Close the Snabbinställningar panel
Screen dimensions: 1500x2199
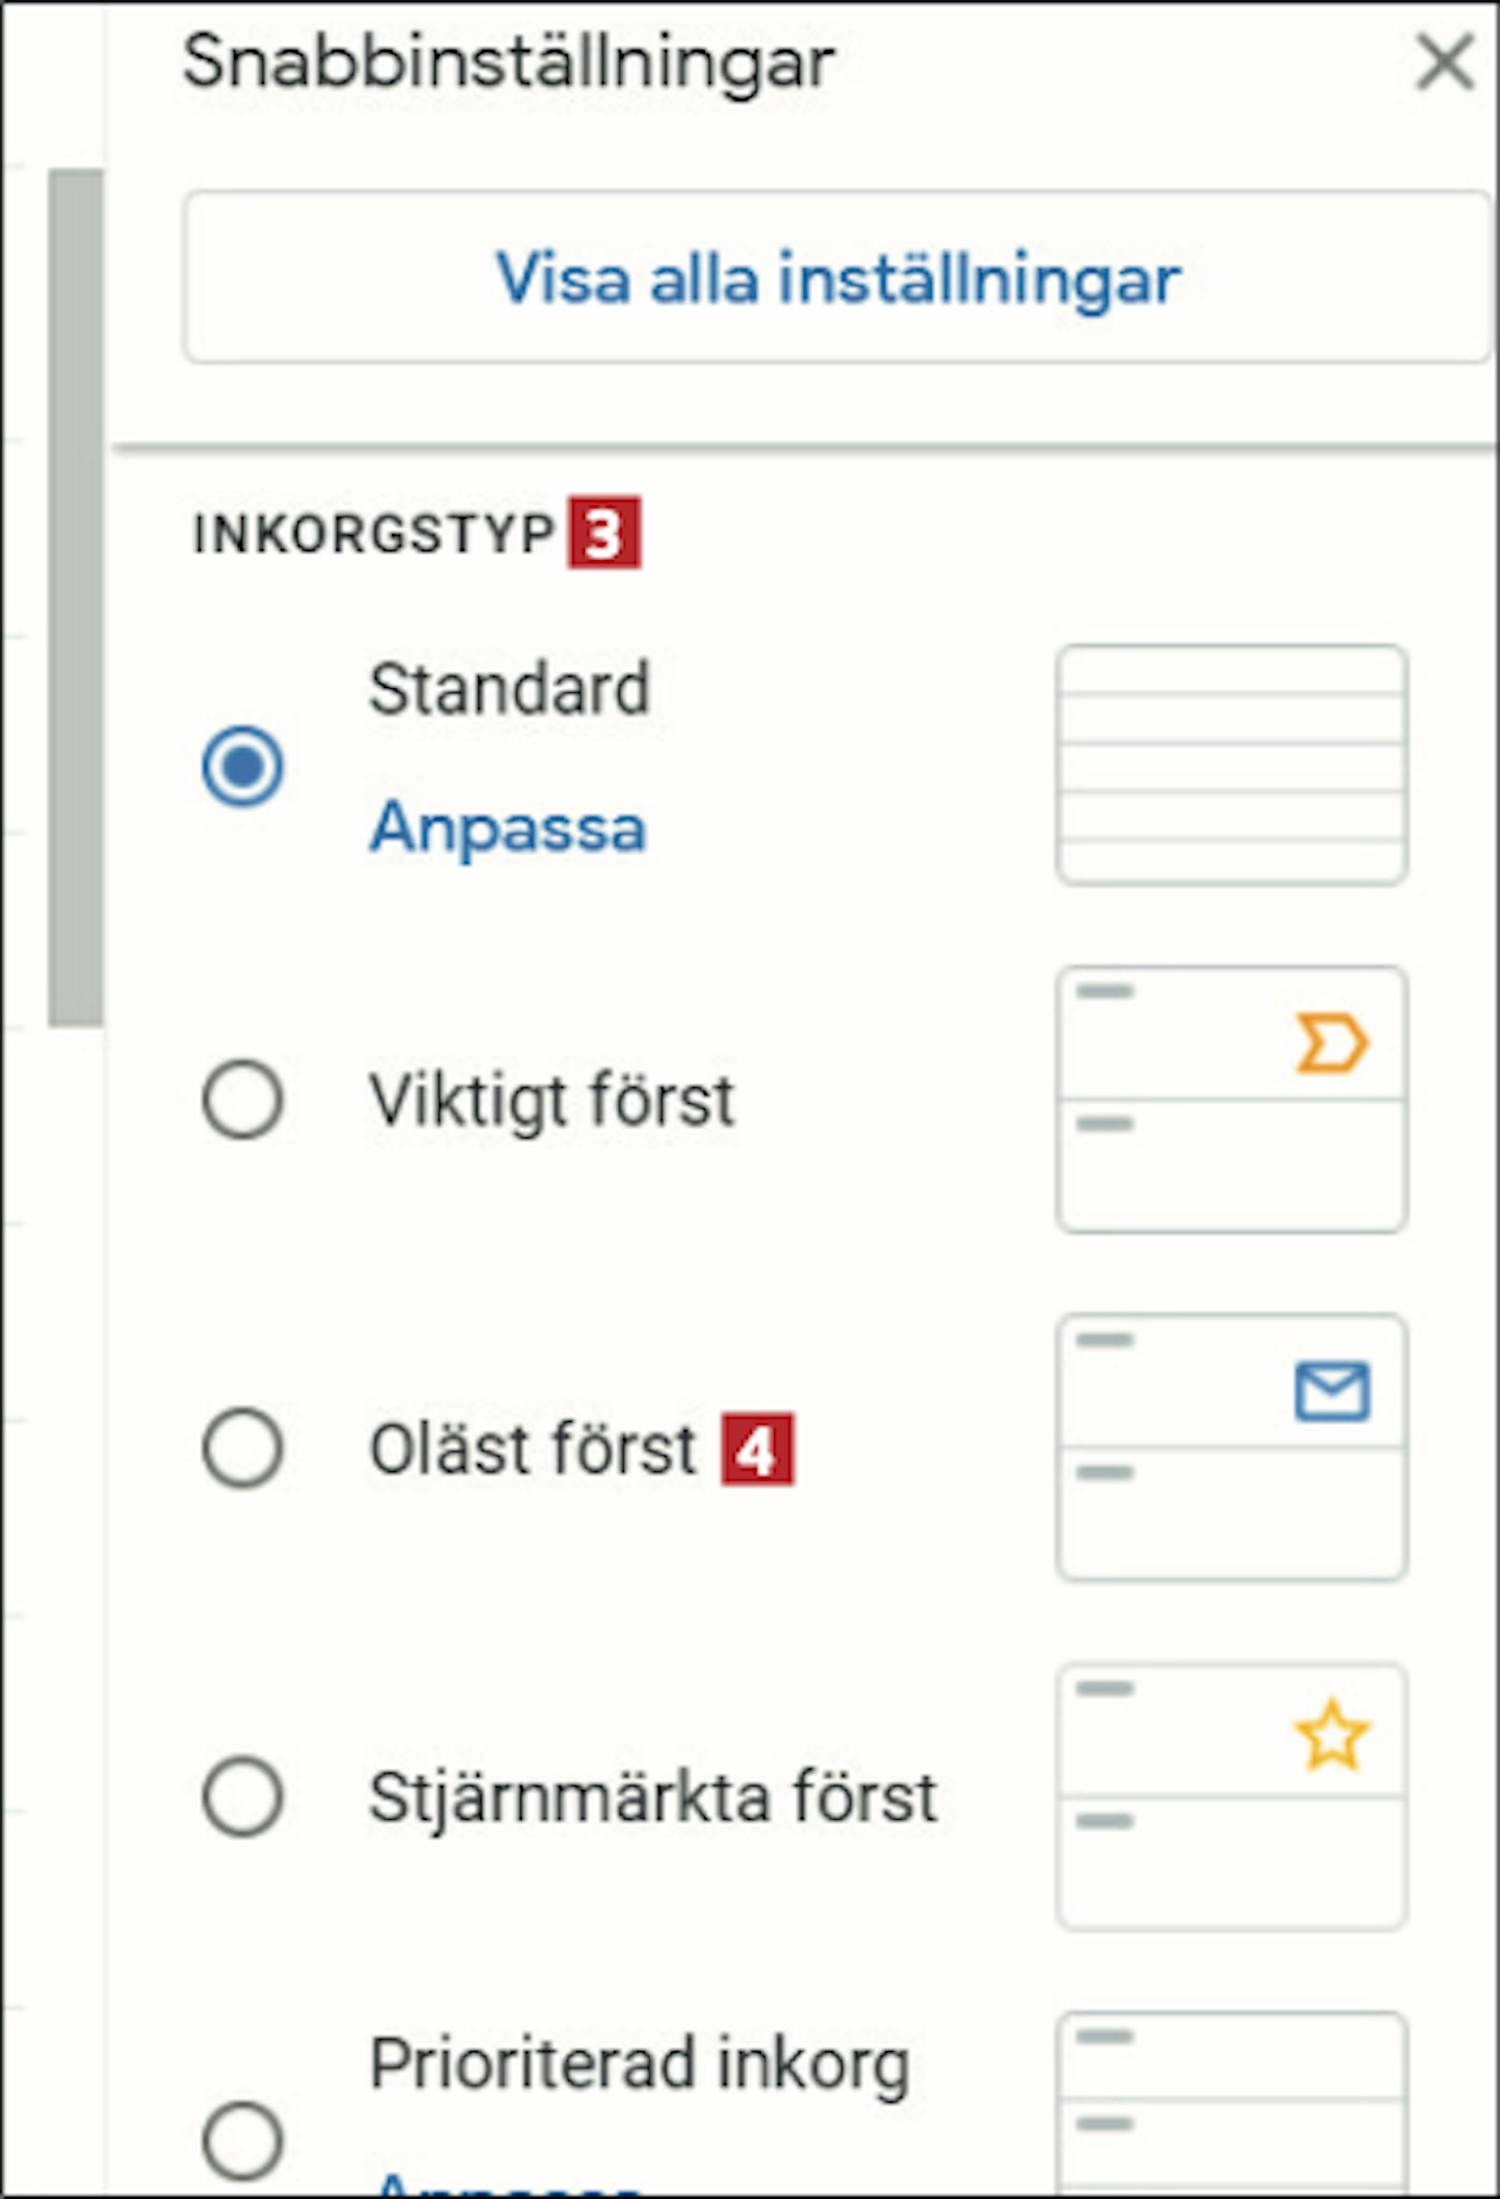point(1444,62)
